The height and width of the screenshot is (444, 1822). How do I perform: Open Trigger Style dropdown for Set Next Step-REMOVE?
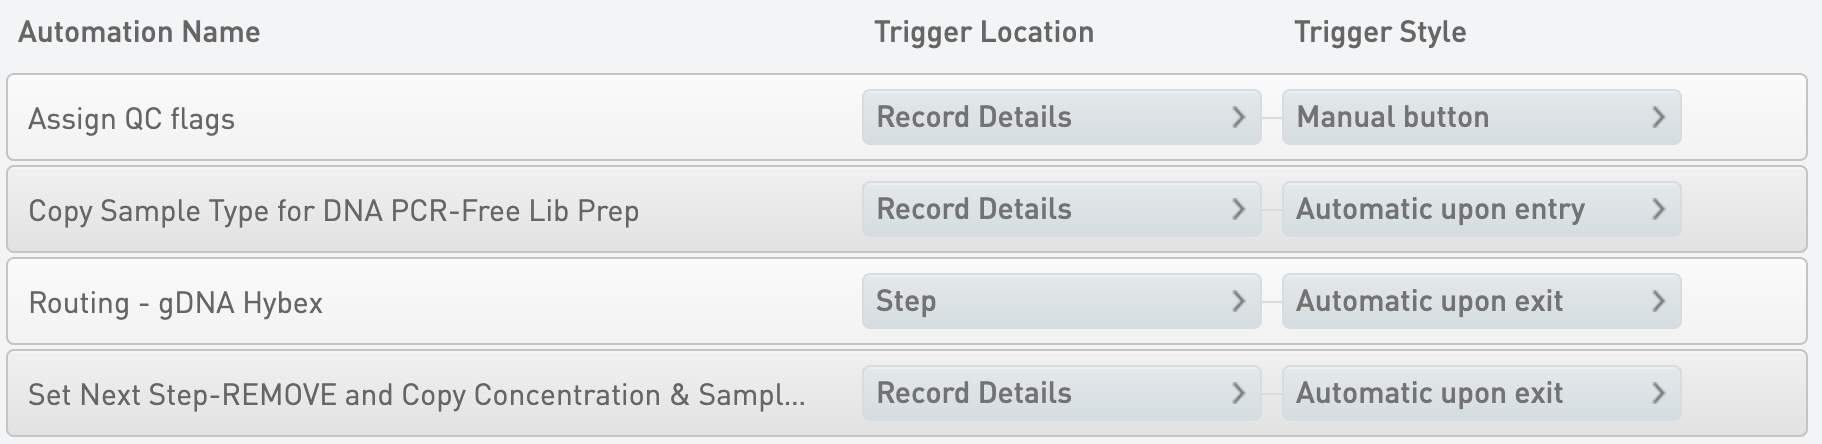coord(1480,393)
